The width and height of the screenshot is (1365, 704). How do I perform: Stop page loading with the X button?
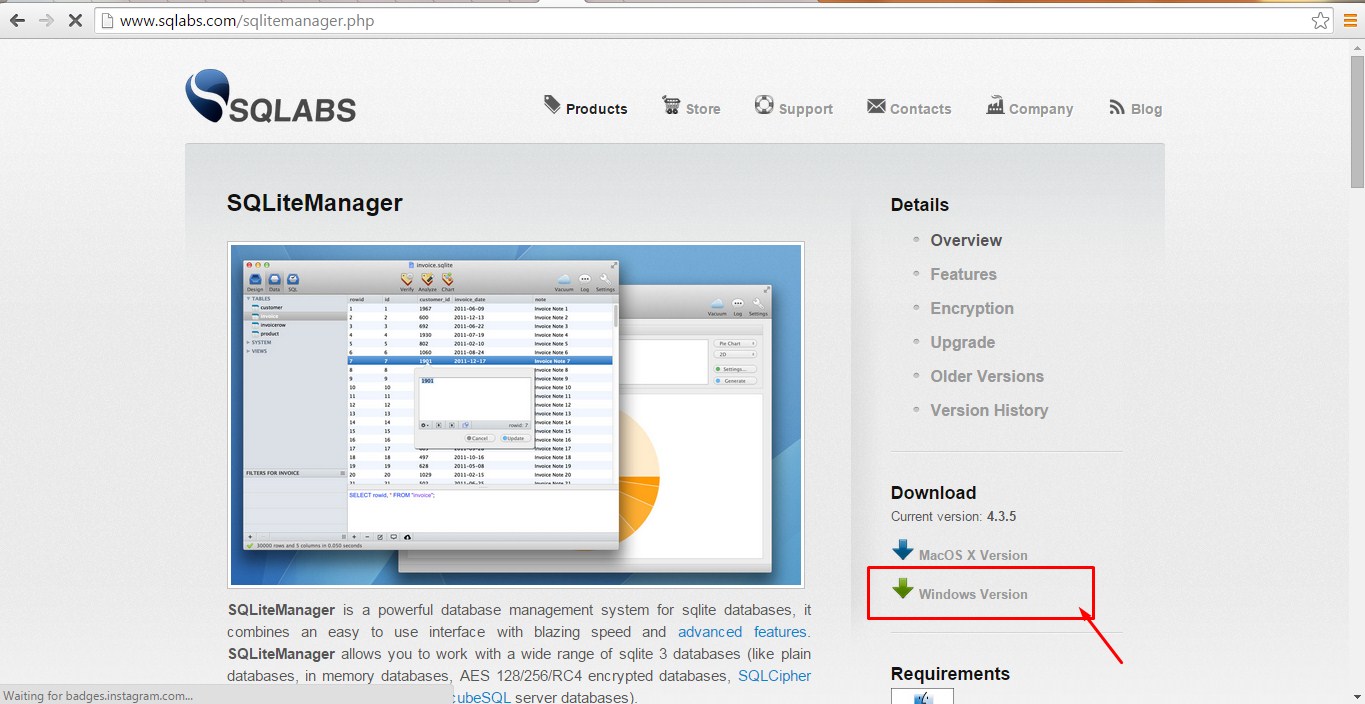[75, 20]
